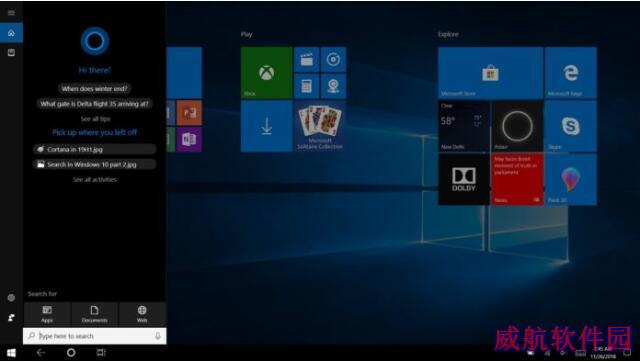Image resolution: width=640 pixels, height=362 pixels.
Task: Filter search by Web
Action: pyautogui.click(x=142, y=314)
